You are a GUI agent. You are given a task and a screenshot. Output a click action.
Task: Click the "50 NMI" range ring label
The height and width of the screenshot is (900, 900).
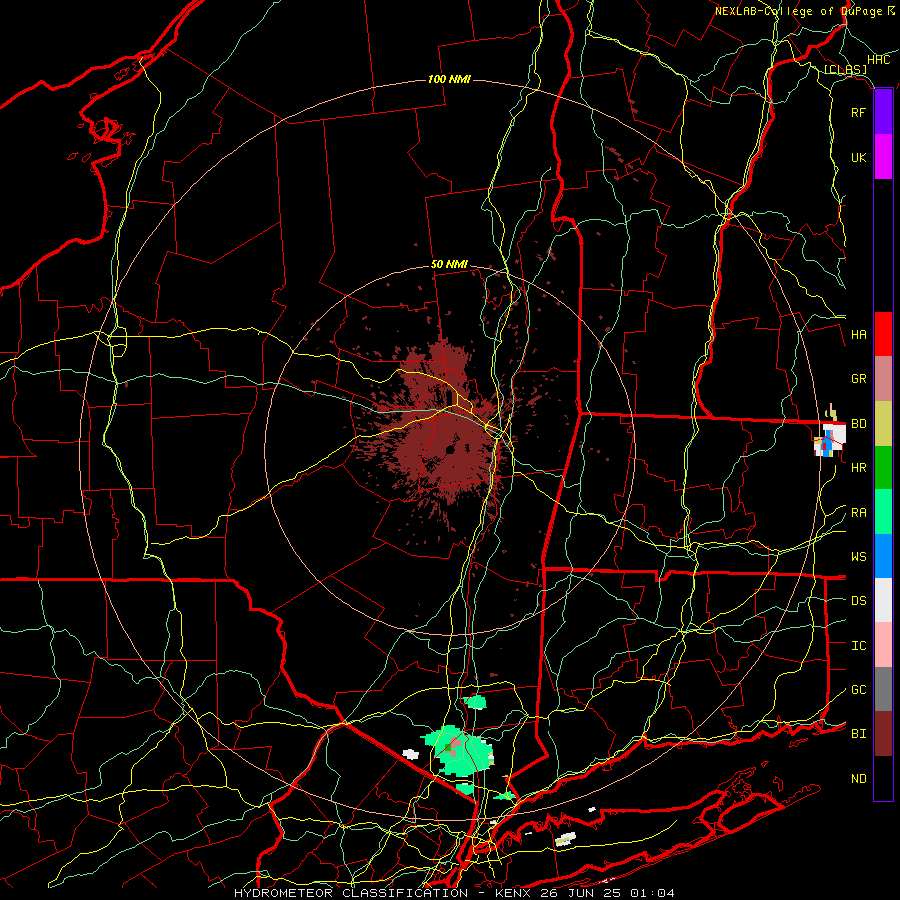tap(449, 264)
